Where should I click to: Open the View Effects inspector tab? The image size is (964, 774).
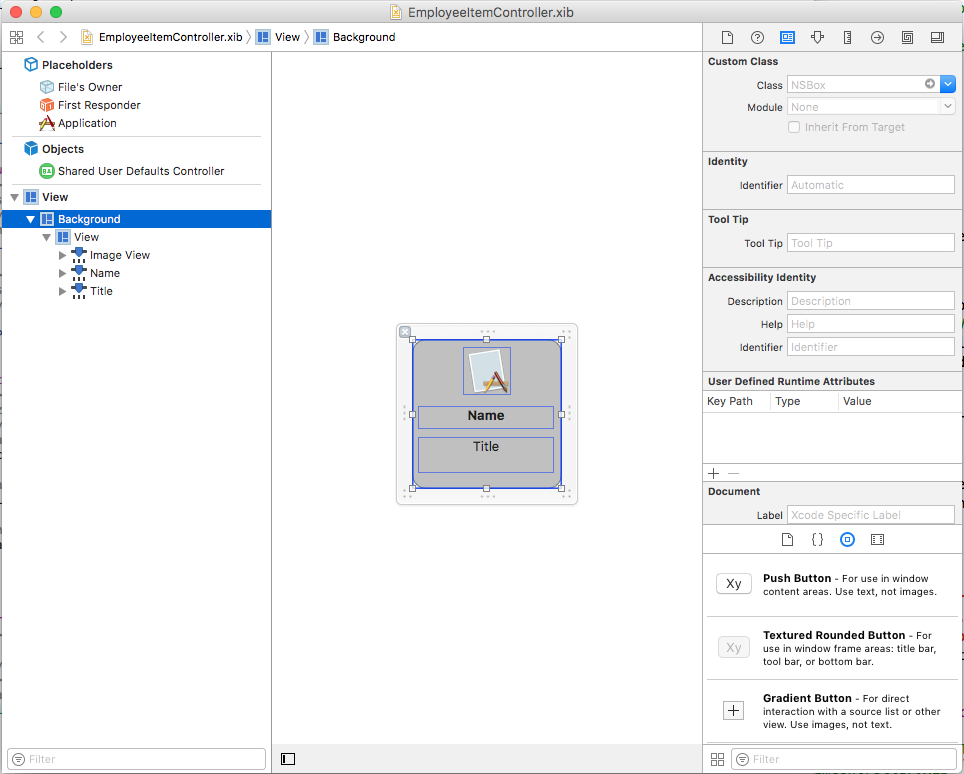coord(937,38)
